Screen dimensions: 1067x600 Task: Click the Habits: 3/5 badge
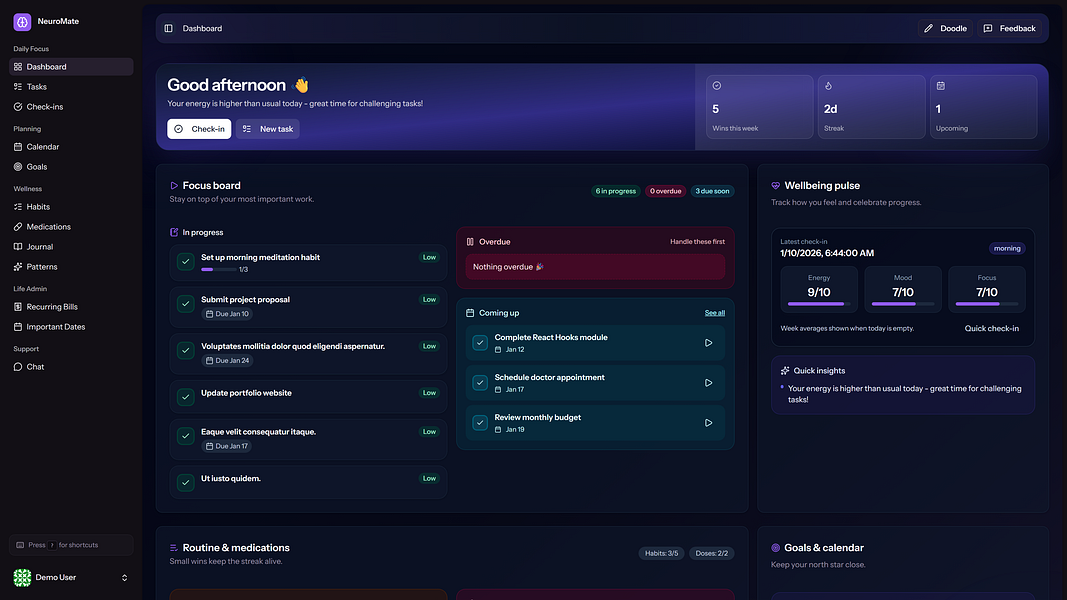661,553
